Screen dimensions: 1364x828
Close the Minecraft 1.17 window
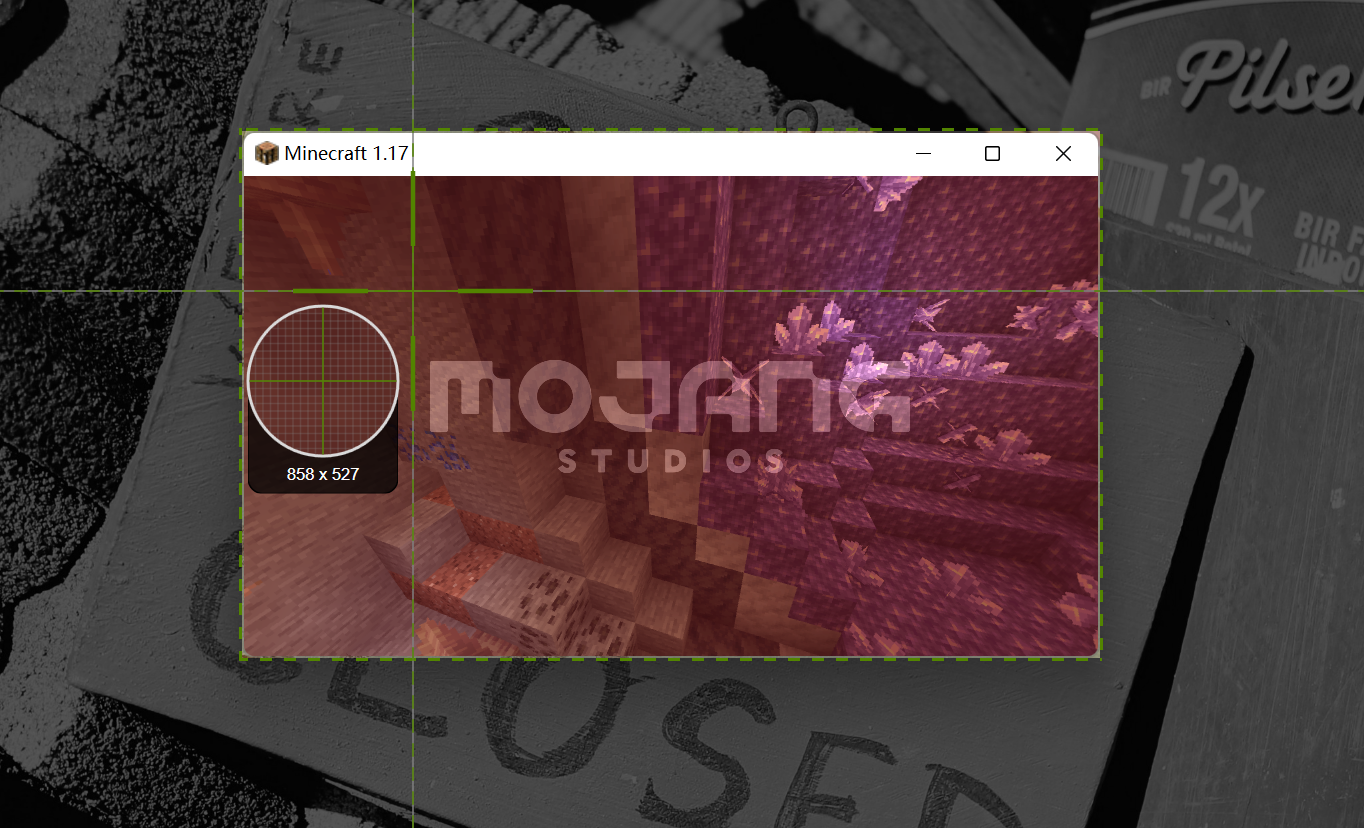click(1063, 153)
